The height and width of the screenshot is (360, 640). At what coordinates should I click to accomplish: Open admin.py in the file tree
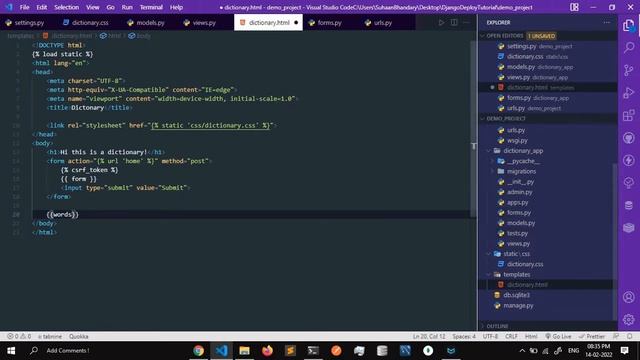pyautogui.click(x=520, y=192)
